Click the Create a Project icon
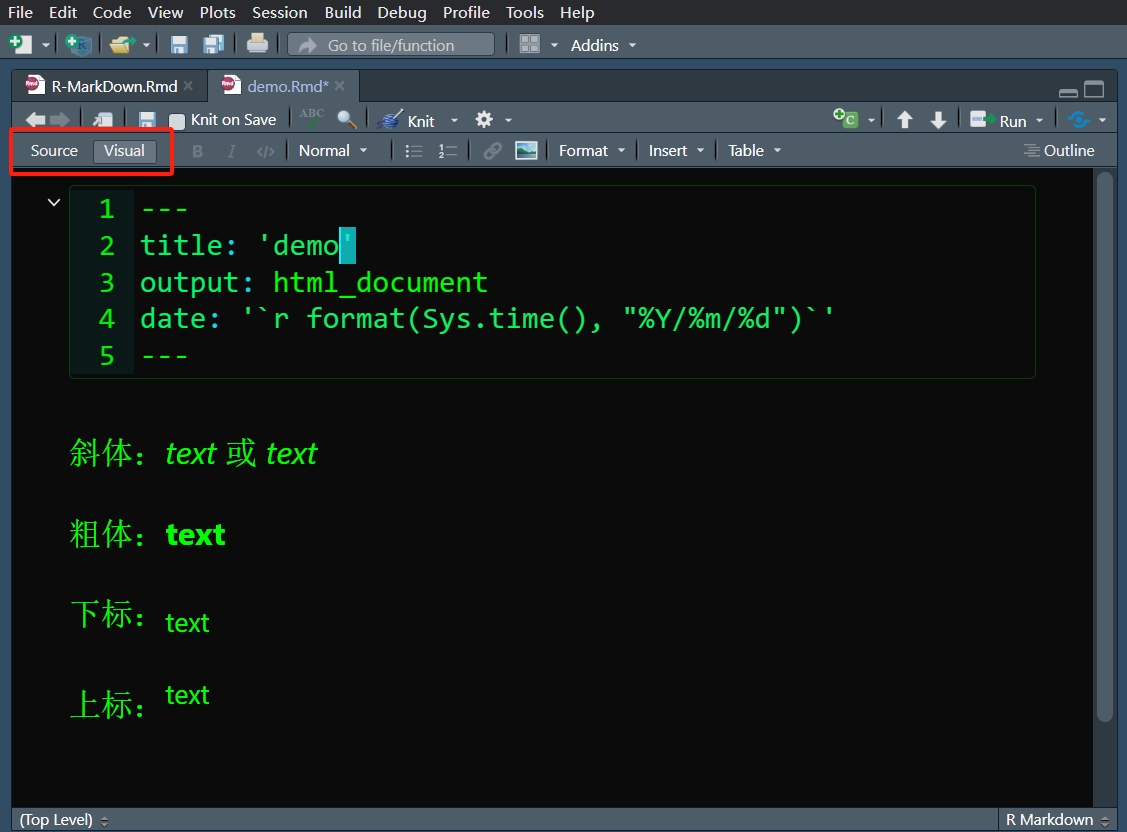This screenshot has height=832, width=1127. tap(78, 45)
